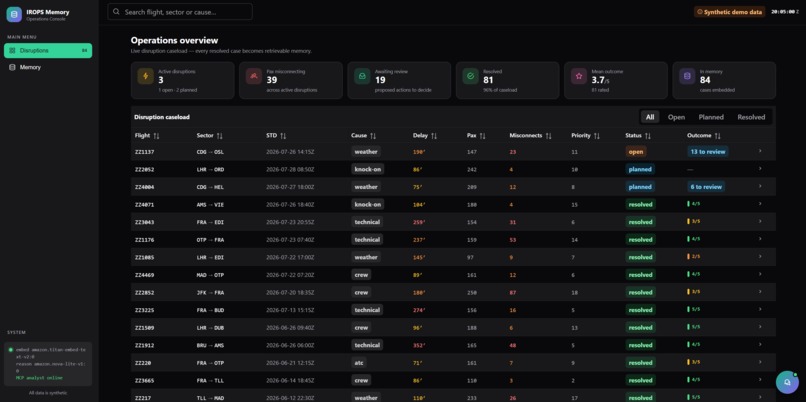806x402 pixels.
Task: Select sector OTP → FRA cell
Action: (x=210, y=240)
